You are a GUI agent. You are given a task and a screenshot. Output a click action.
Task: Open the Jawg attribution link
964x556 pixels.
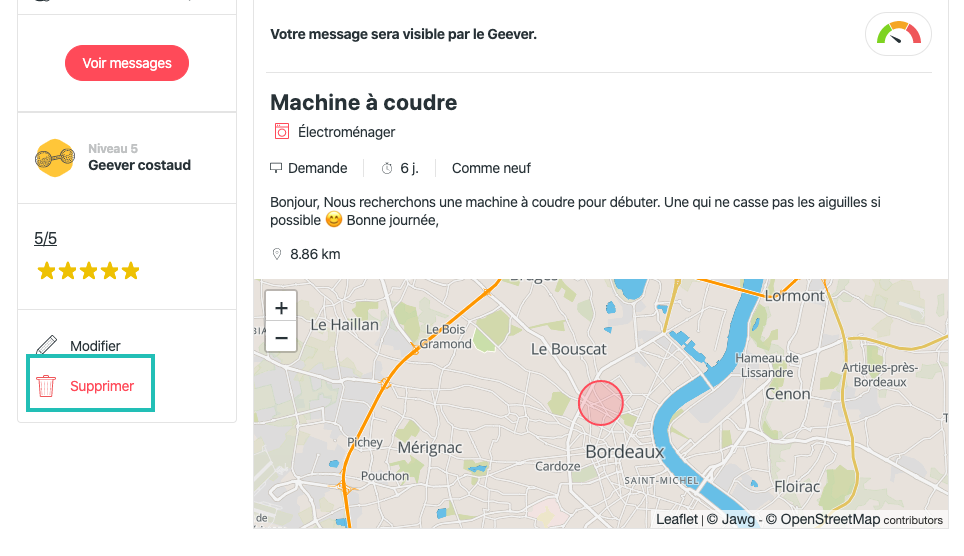point(738,519)
